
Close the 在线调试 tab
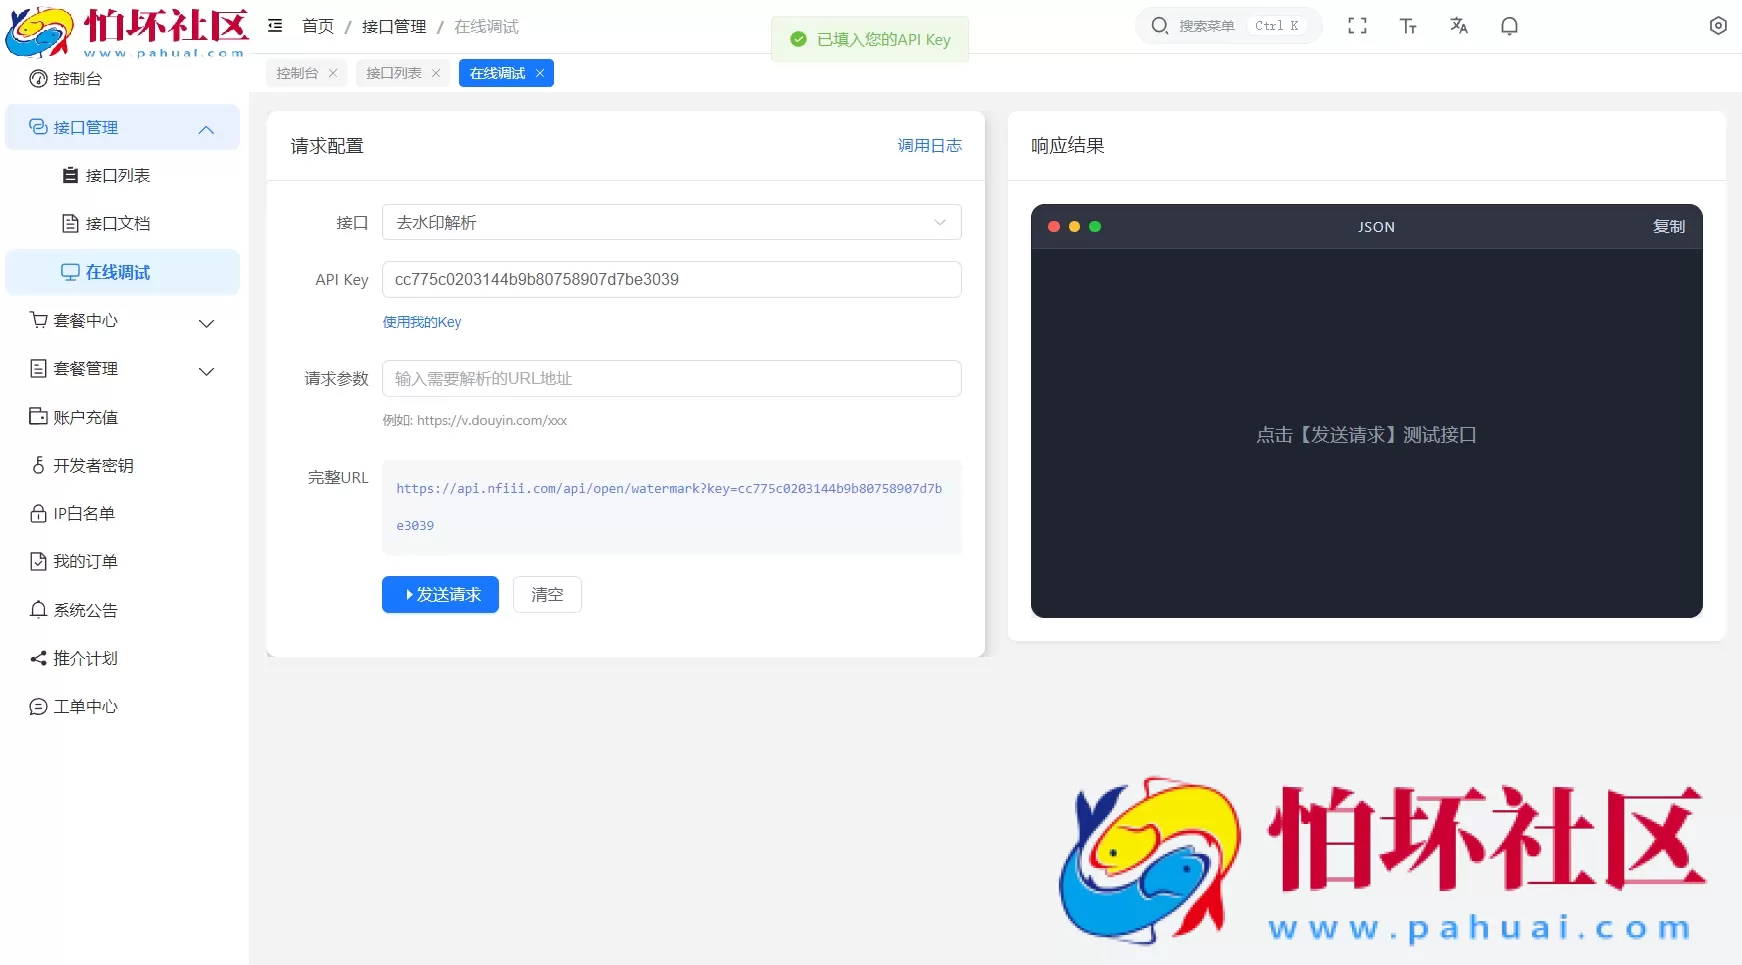pyautogui.click(x=540, y=73)
